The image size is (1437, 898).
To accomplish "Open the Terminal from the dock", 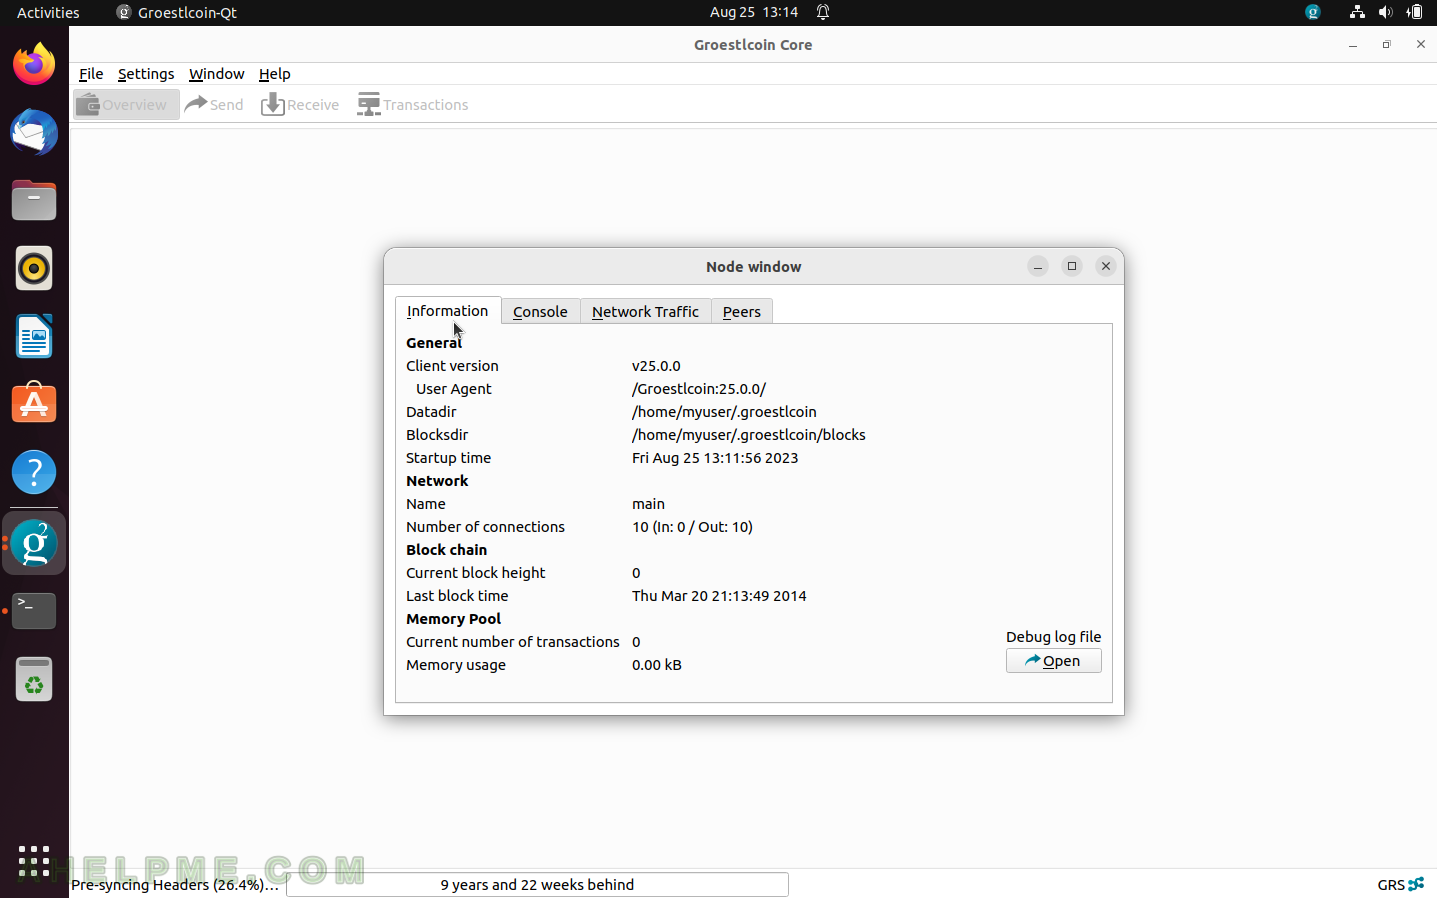I will pyautogui.click(x=34, y=611).
